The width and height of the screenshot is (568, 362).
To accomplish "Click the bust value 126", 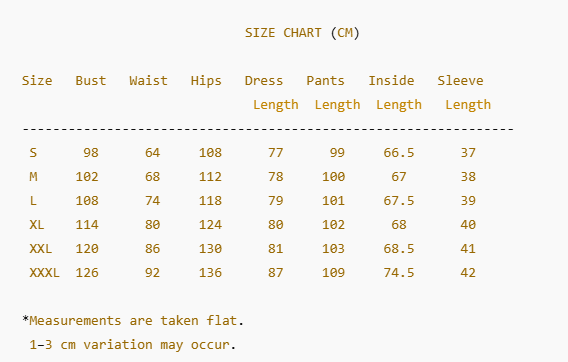I will point(87,272).
